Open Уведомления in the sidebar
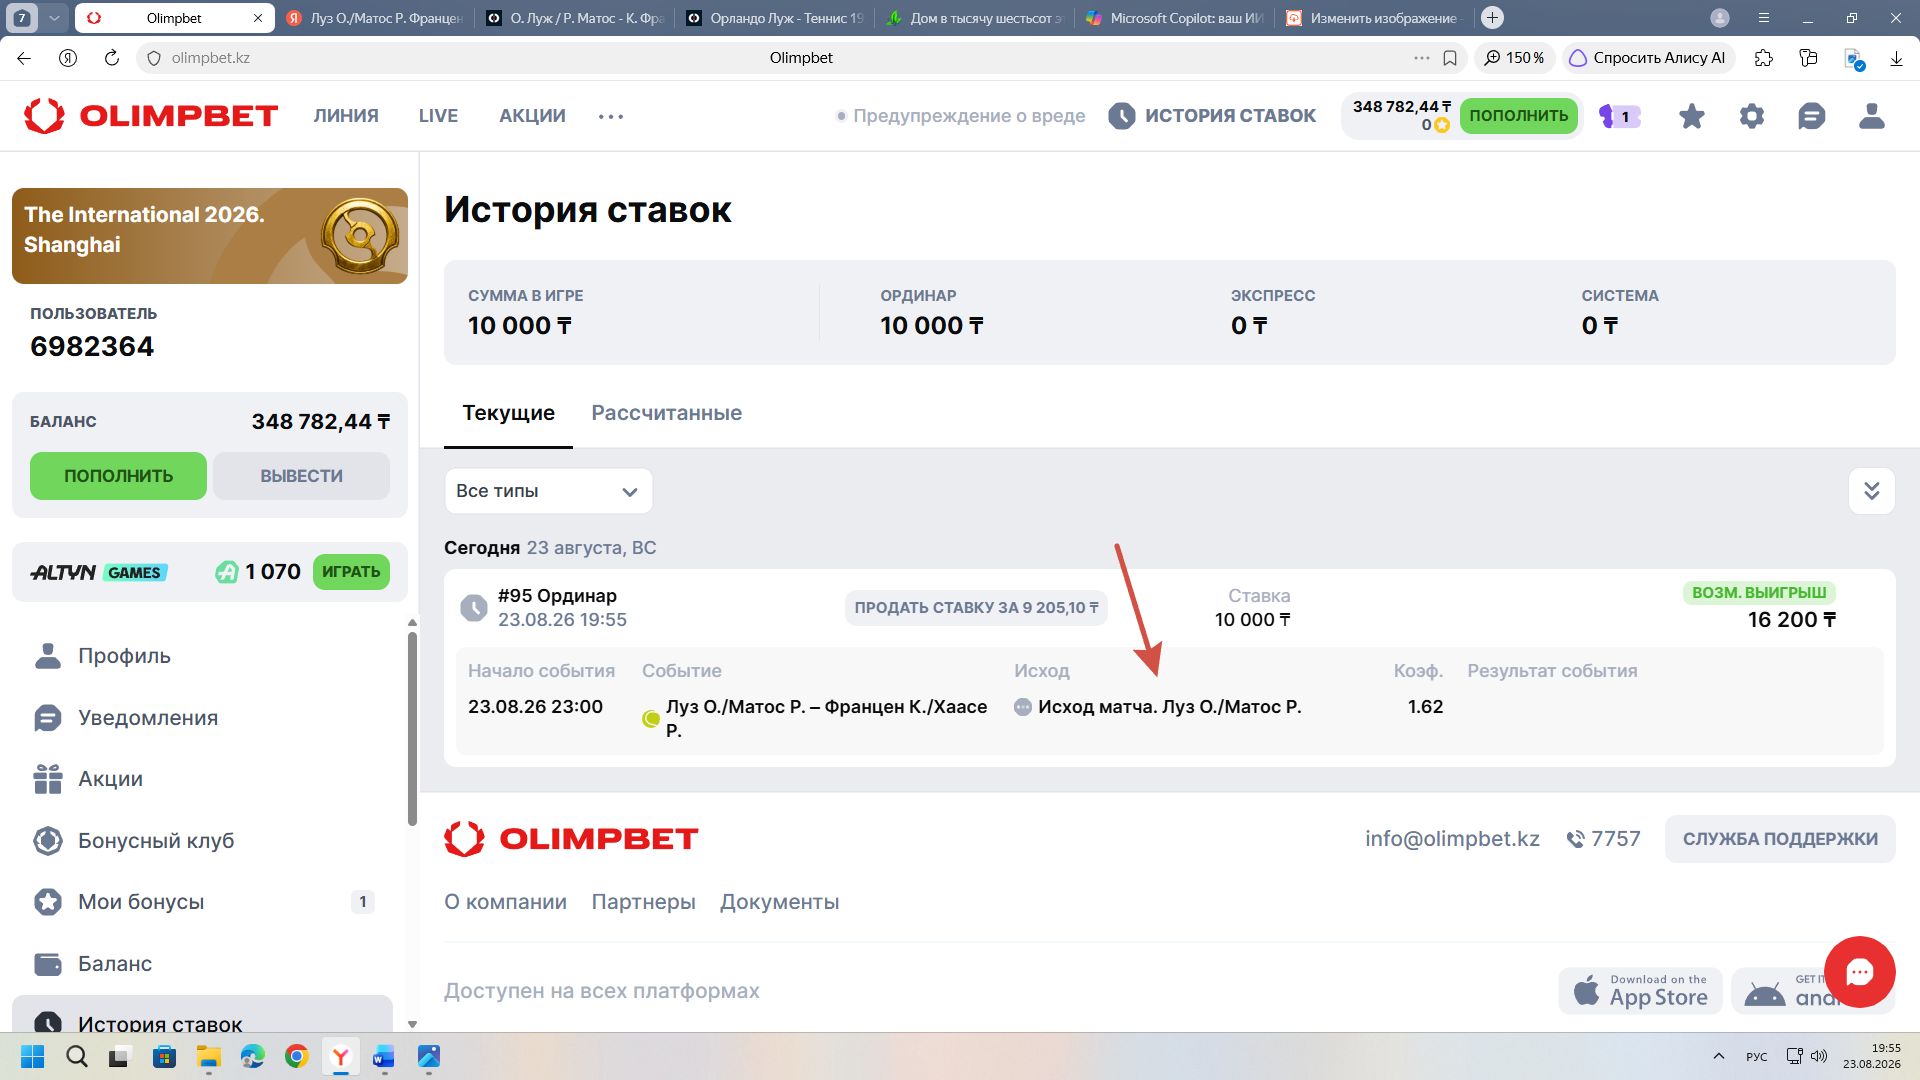The height and width of the screenshot is (1080, 1920). coord(148,718)
